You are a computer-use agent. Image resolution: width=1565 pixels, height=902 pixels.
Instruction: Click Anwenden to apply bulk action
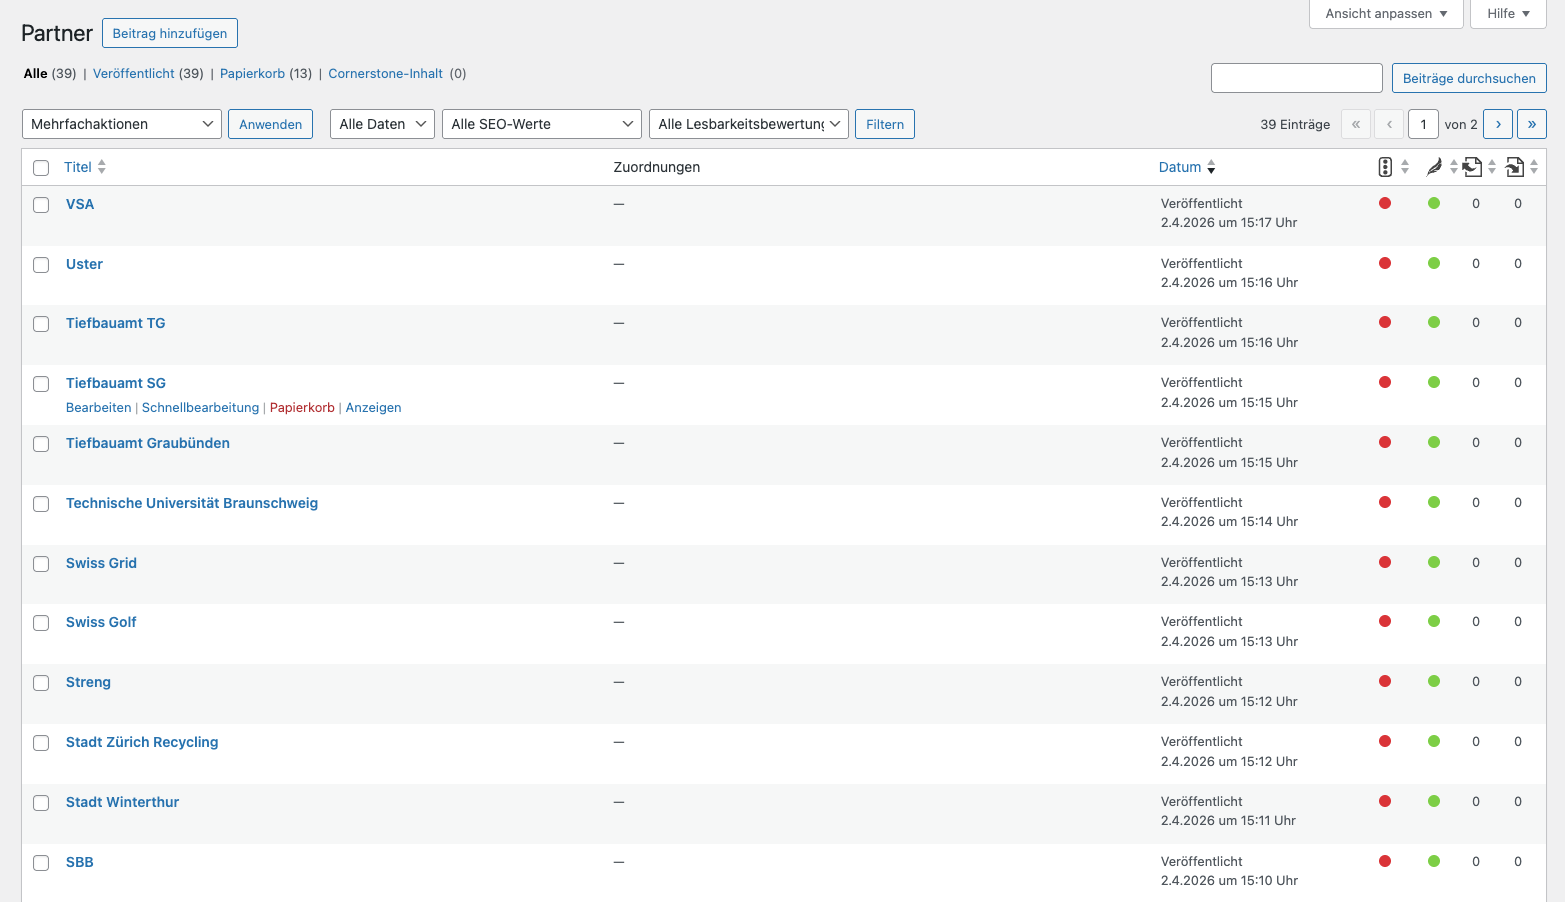pyautogui.click(x=270, y=124)
